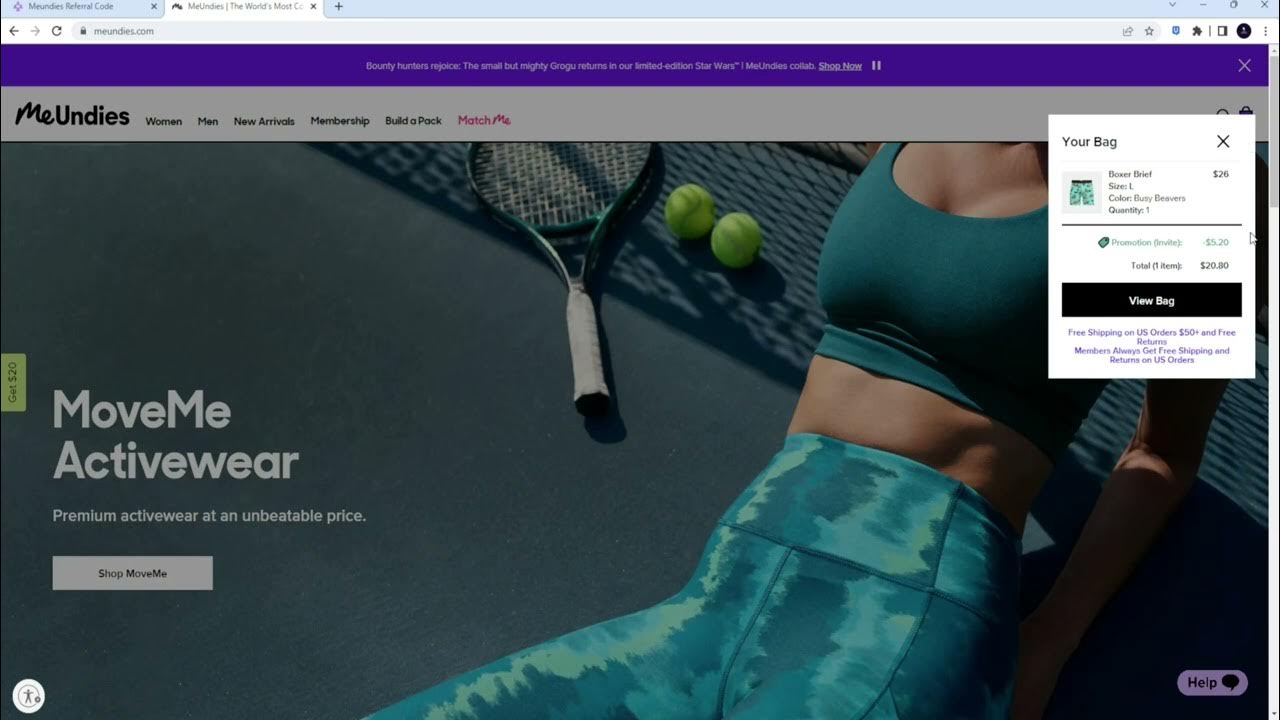Open the Women menu

point(164,121)
